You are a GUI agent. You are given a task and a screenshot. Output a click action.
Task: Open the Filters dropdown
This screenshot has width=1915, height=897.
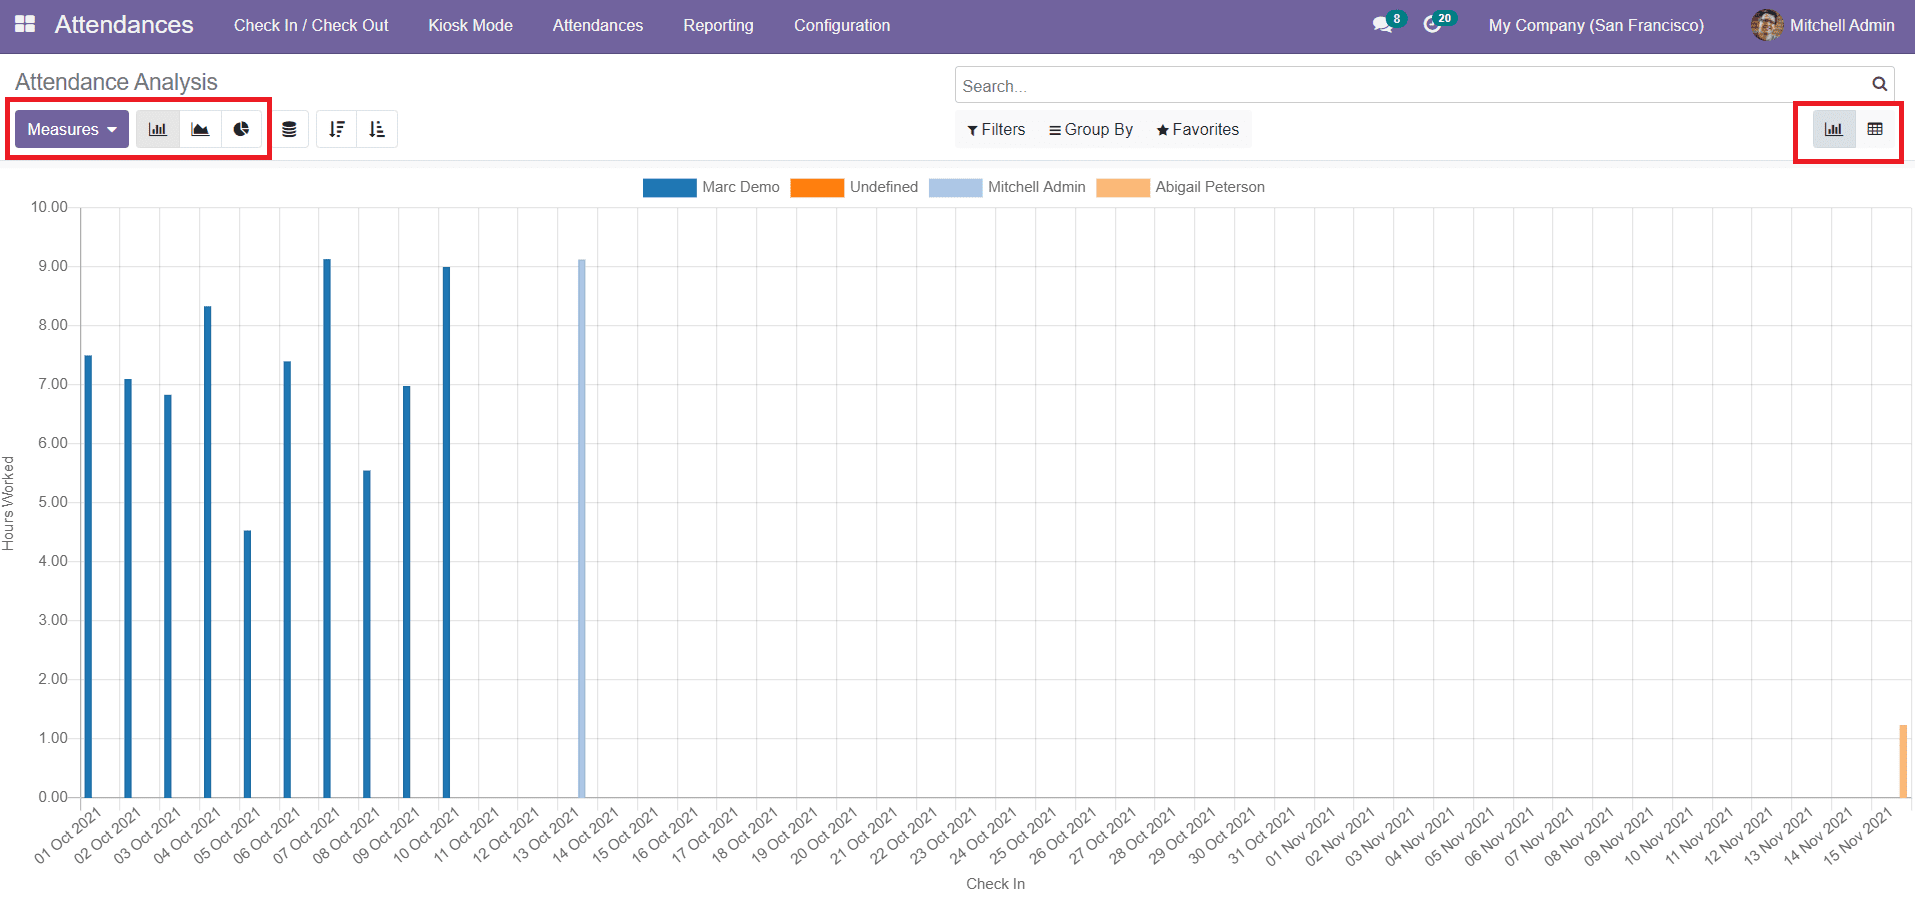pos(996,129)
